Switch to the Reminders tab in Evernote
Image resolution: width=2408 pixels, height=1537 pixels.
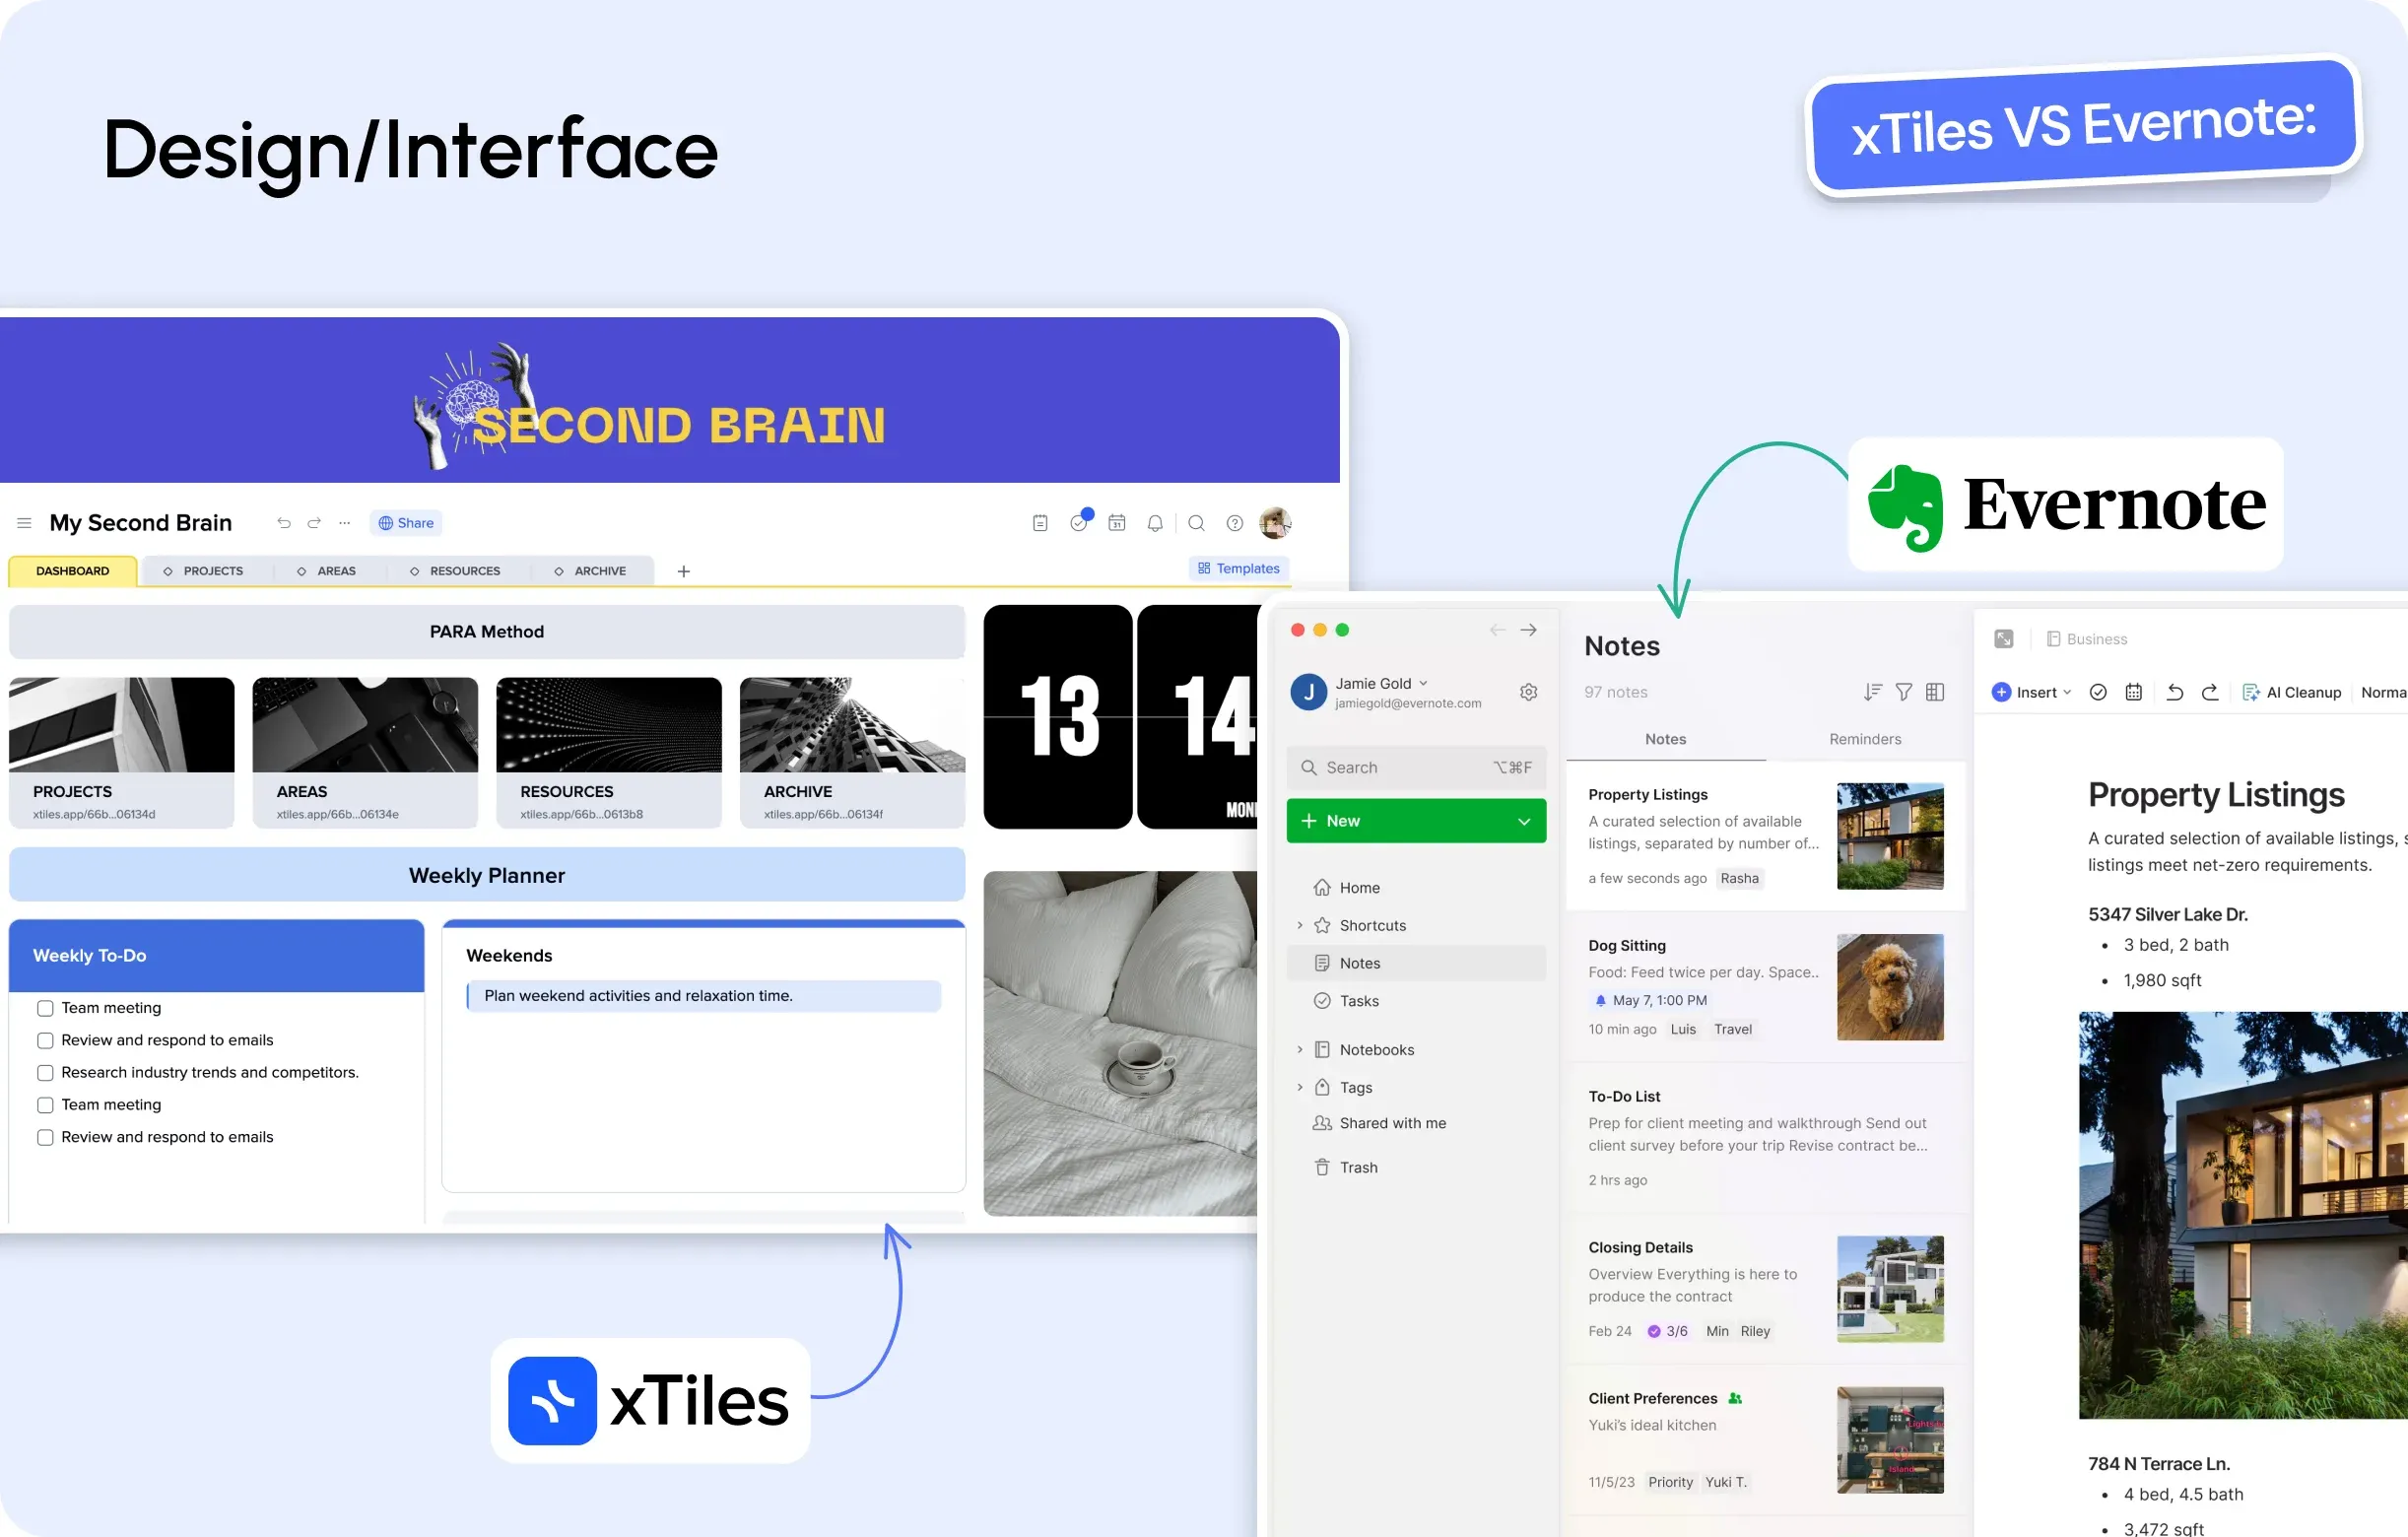pyautogui.click(x=1864, y=739)
